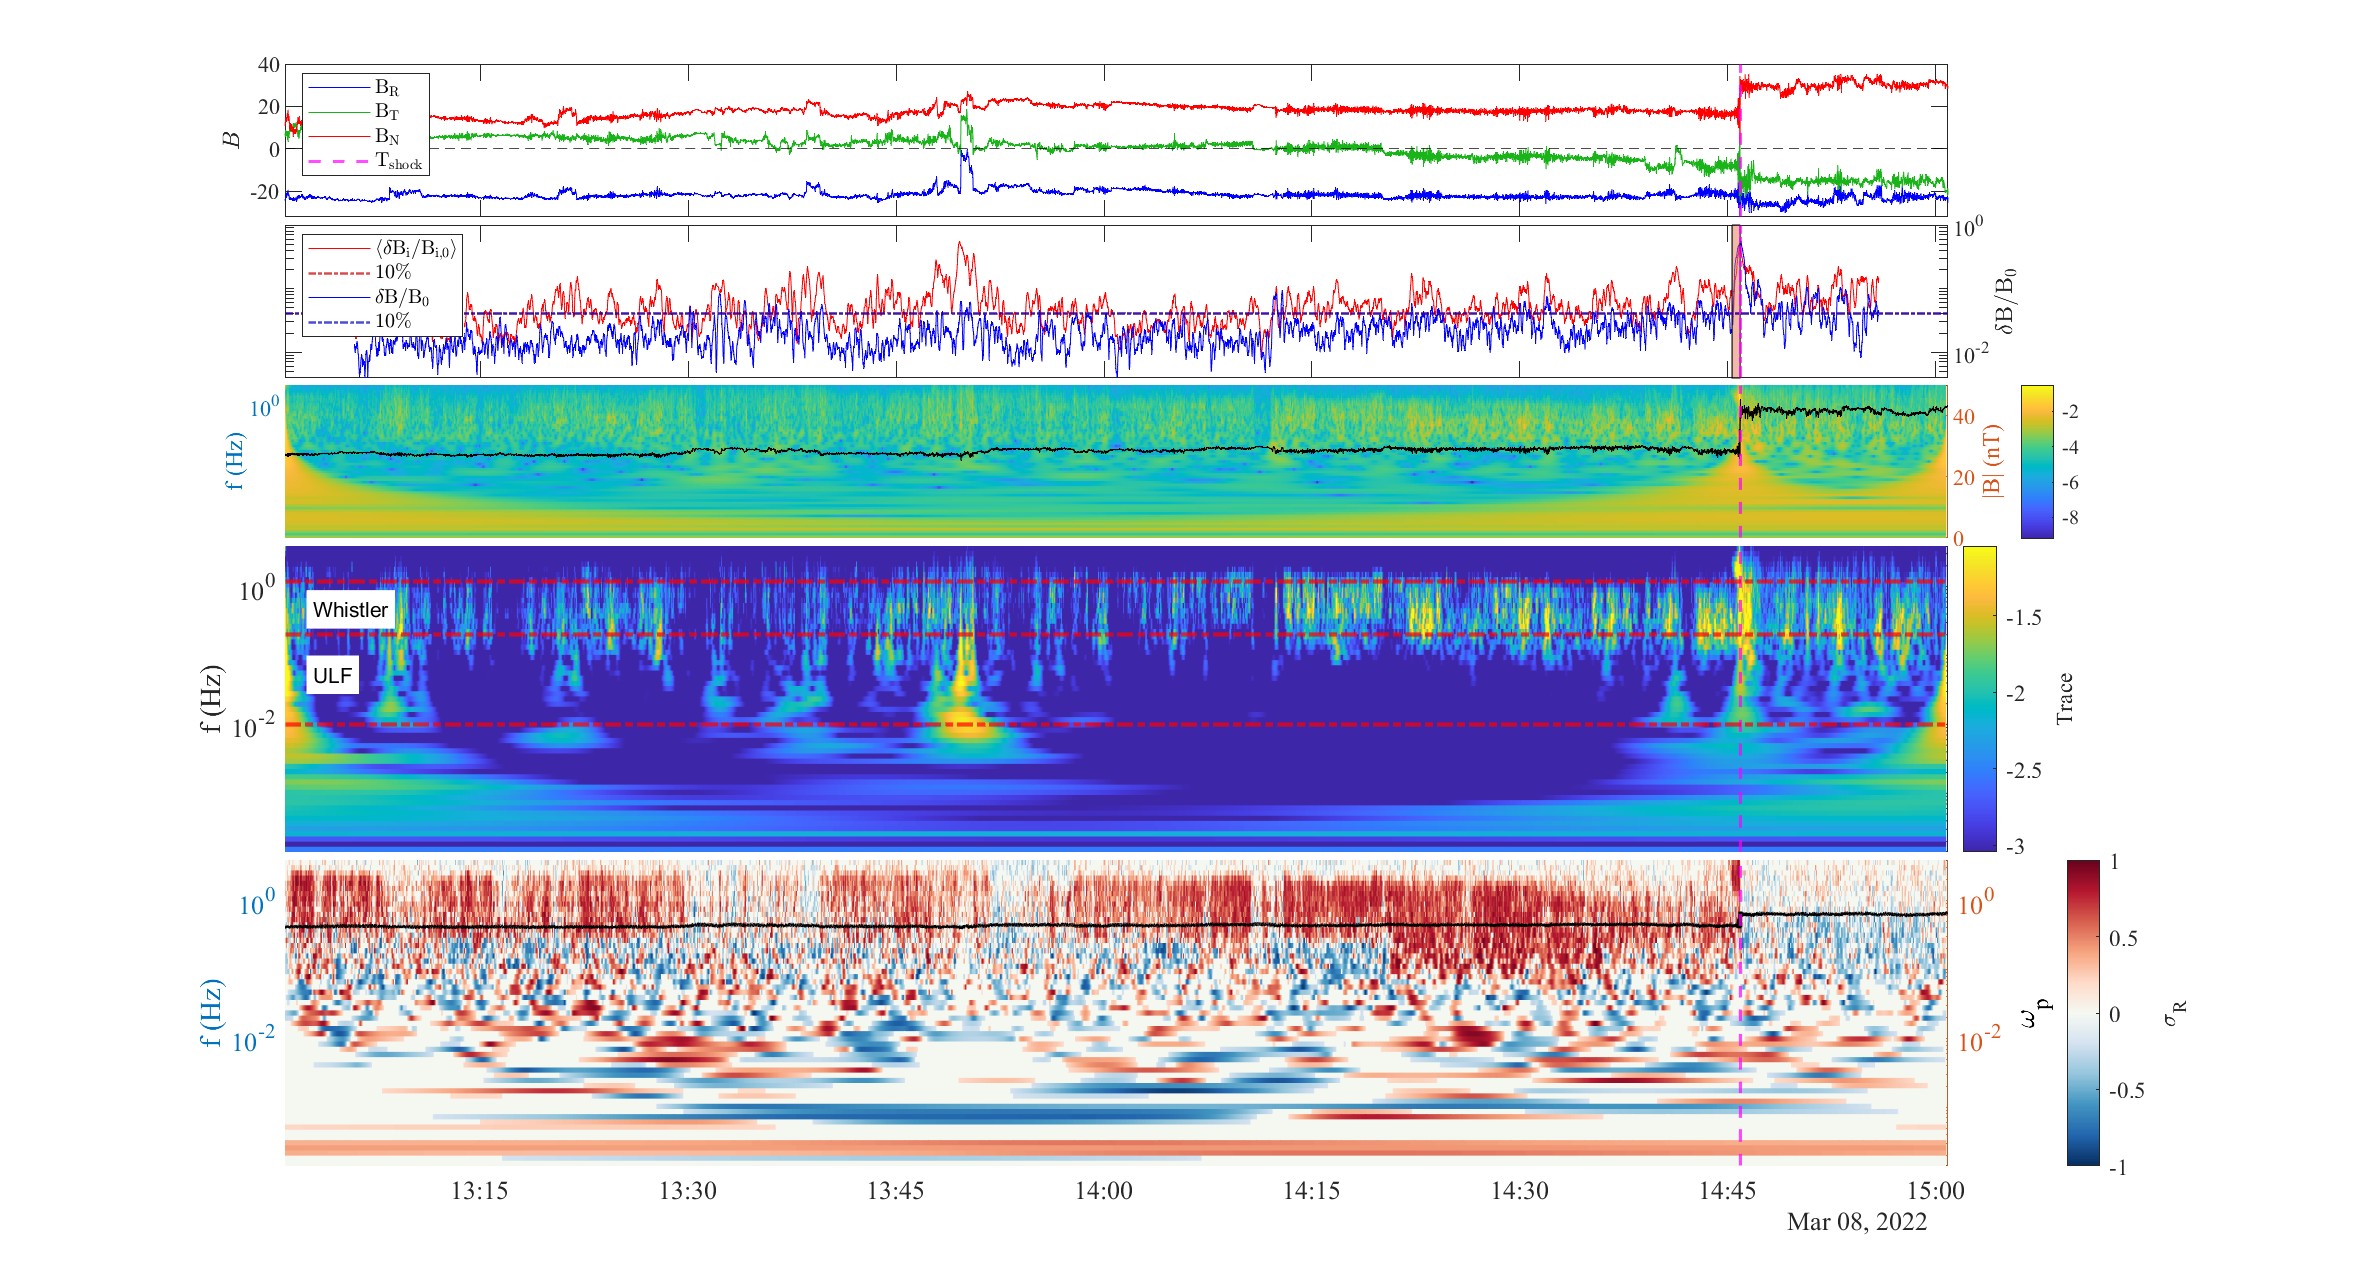Click the 14:30 time axis tick label
The width and height of the screenshot is (2375, 1281).
1520,1191
